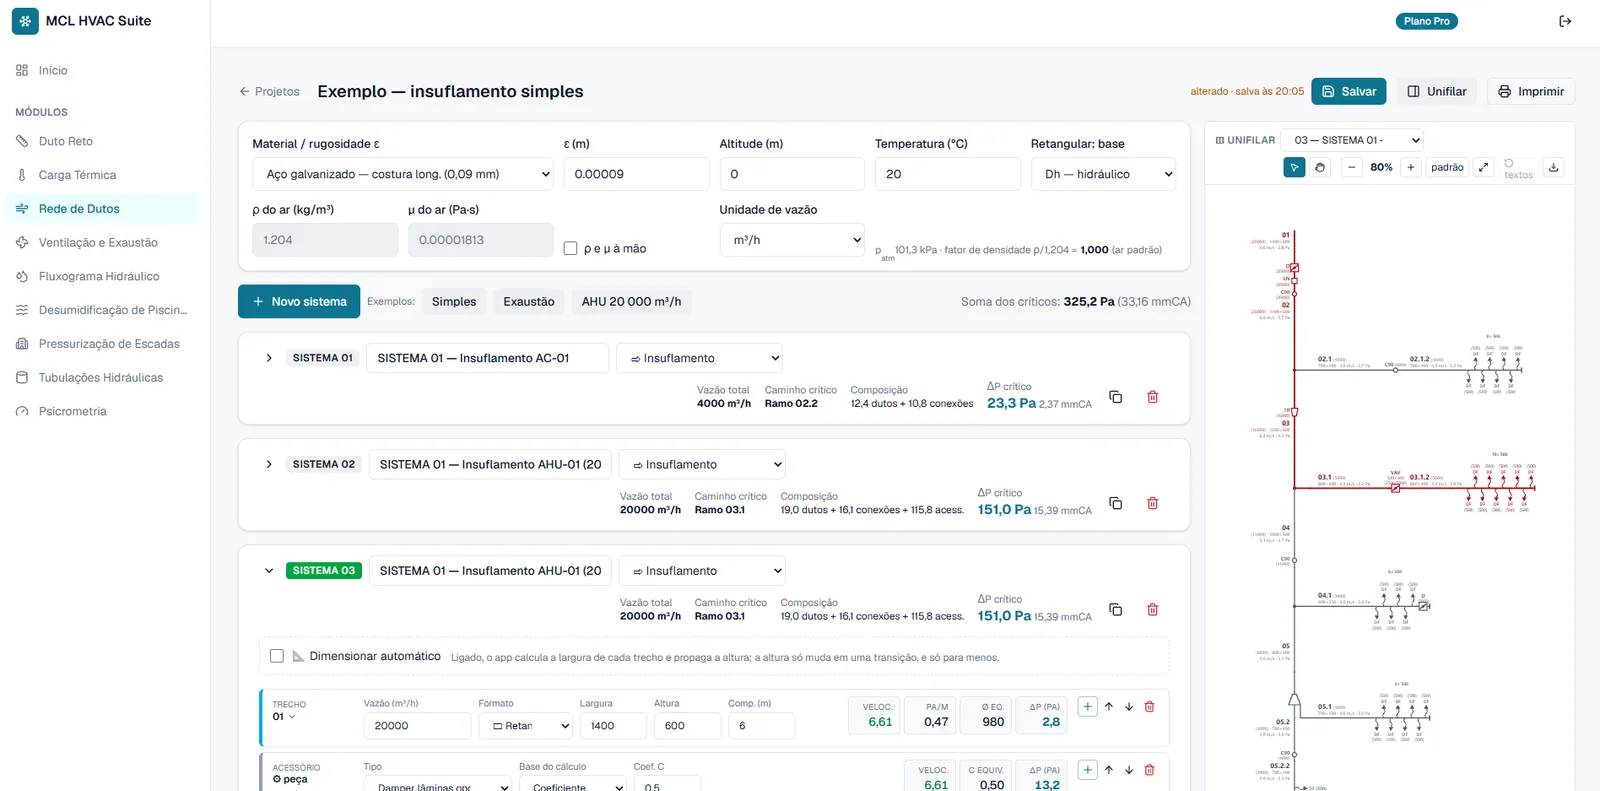Click the Unifilar button in header
The image size is (1600, 791).
tap(1437, 91)
